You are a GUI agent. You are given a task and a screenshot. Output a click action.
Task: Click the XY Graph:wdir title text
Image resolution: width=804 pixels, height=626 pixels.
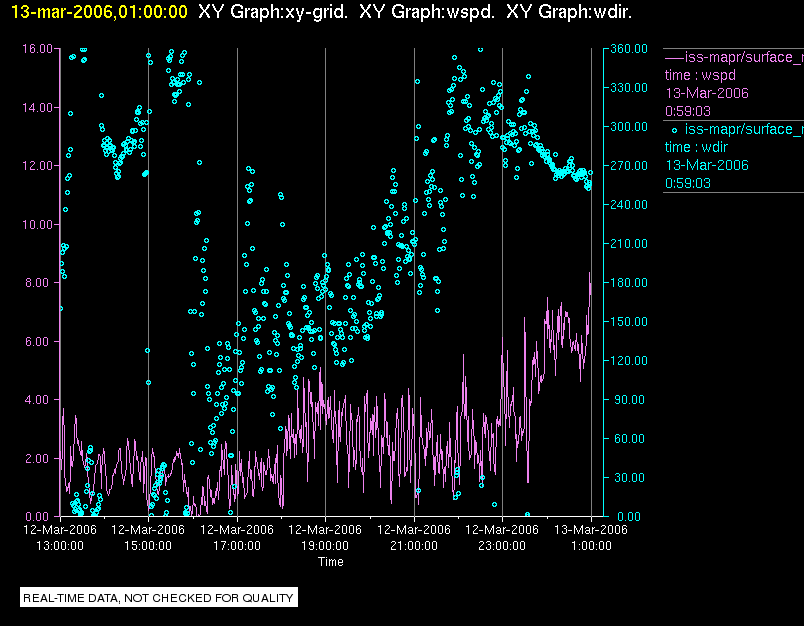pos(569,12)
